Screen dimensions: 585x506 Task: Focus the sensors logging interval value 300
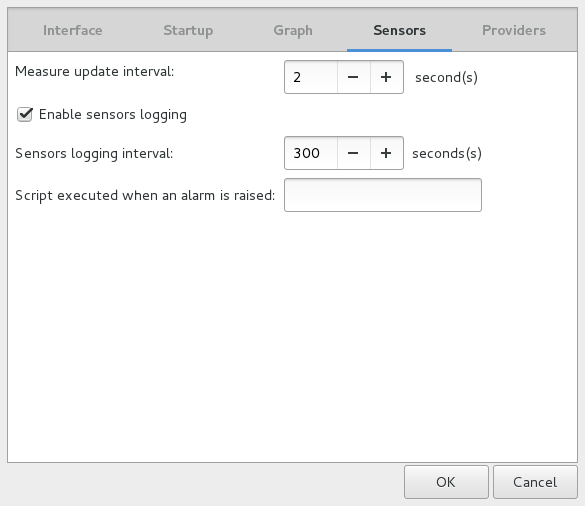point(311,153)
